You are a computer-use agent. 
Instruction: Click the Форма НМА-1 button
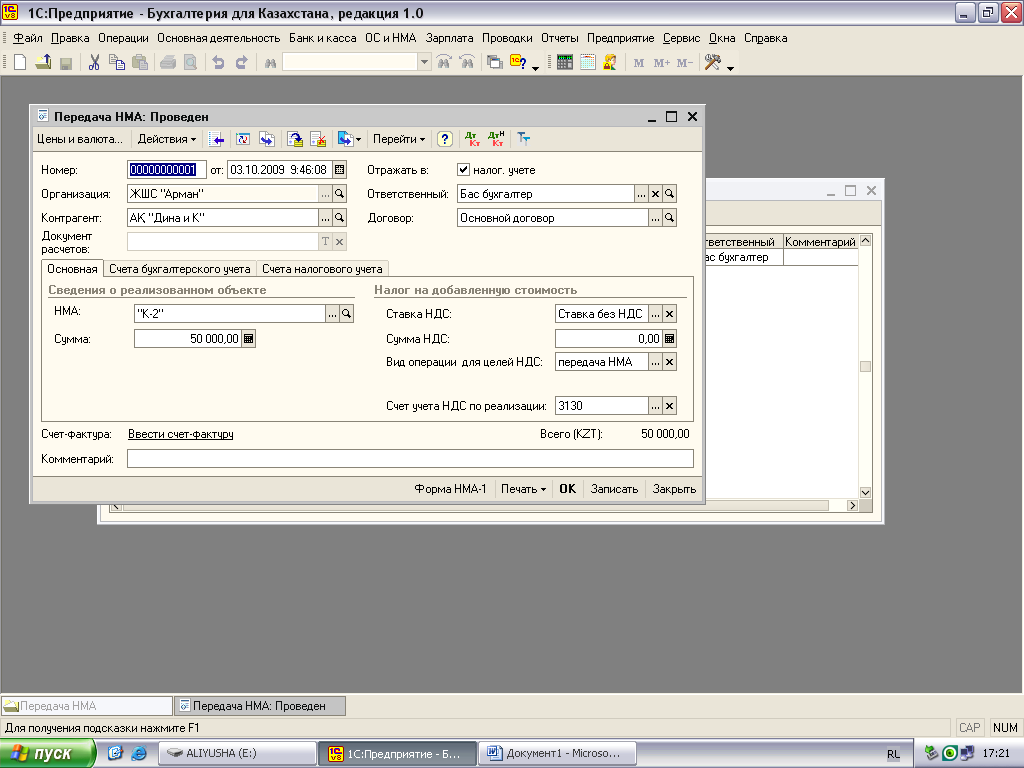pos(451,489)
